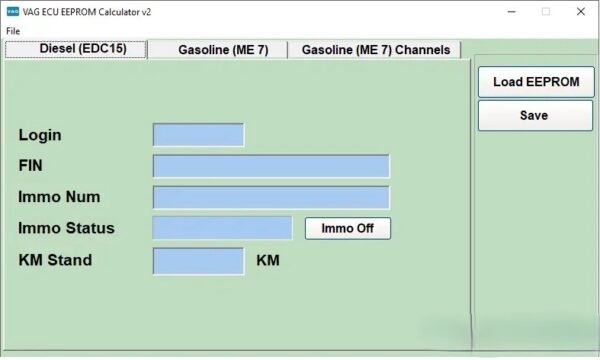The width and height of the screenshot is (600, 360).
Task: Click the "Immo Num" label
Action: [x=59, y=197]
